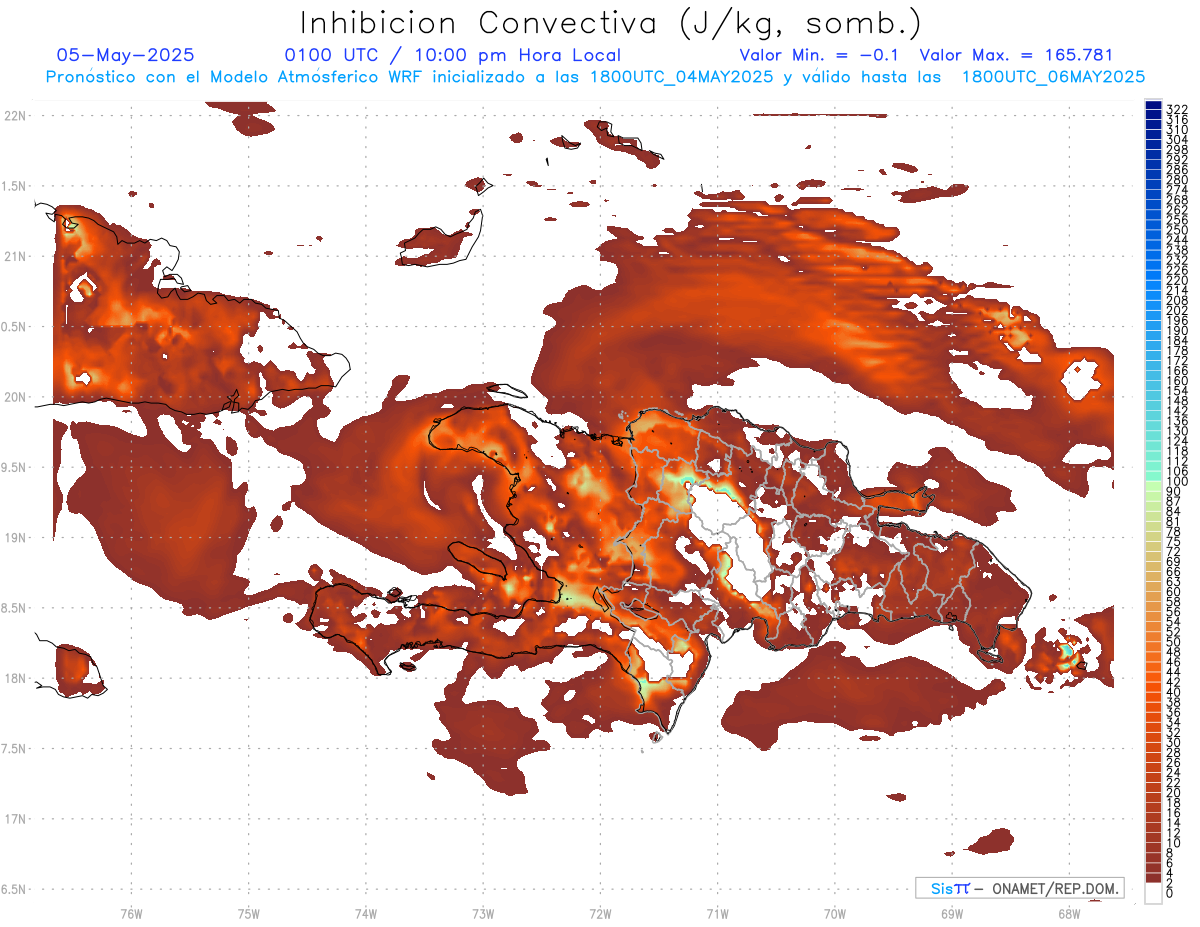Image resolution: width=1200 pixels, height=927 pixels.
Task: Click the title 'Inhibicion Convectiva (J/kg, somb.)'
Action: pos(610,24)
